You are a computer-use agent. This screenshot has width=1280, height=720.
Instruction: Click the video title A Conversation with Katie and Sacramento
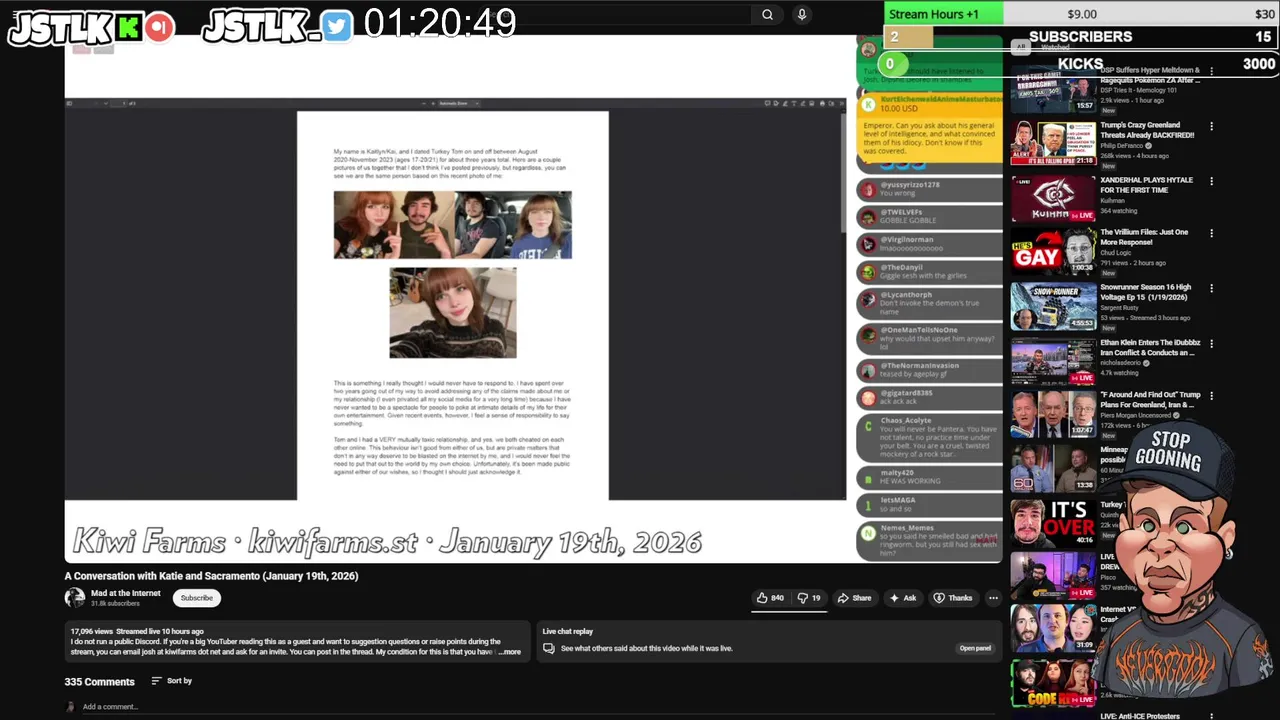point(211,576)
